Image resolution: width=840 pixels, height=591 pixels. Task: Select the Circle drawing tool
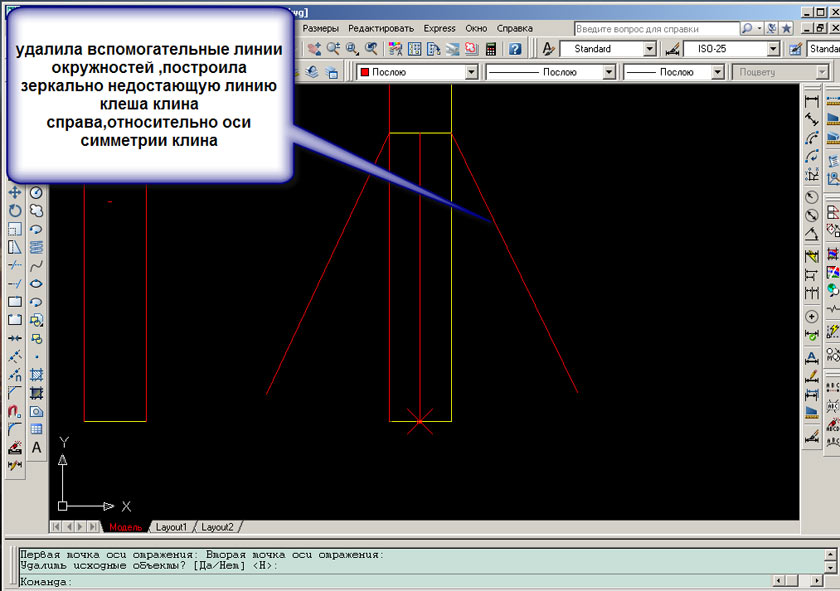[36, 192]
